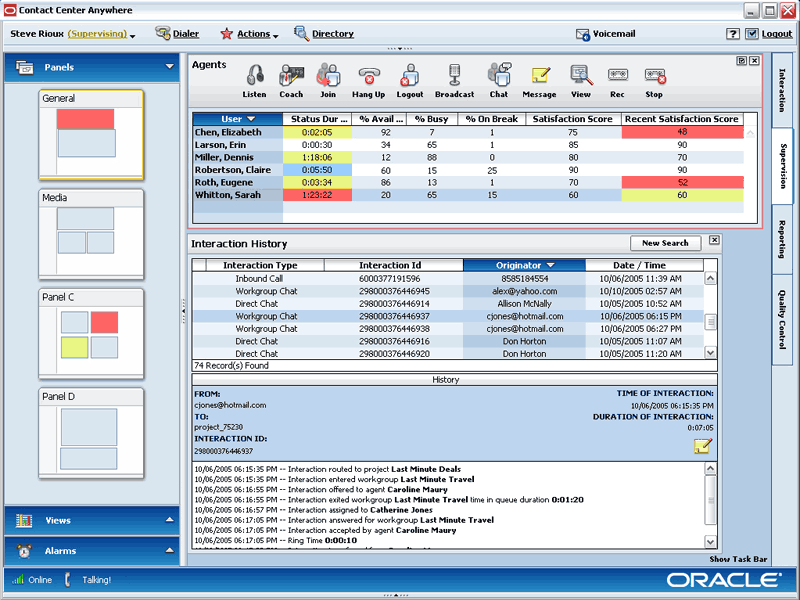Close the Interaction History panel
Image resolution: width=800 pixels, height=600 pixels.
714,240
